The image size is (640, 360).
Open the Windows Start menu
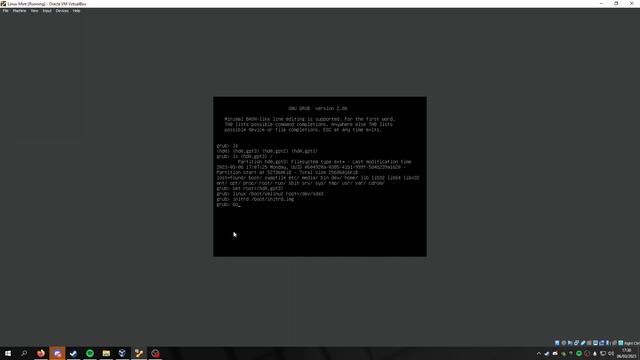pyautogui.click(x=8, y=353)
